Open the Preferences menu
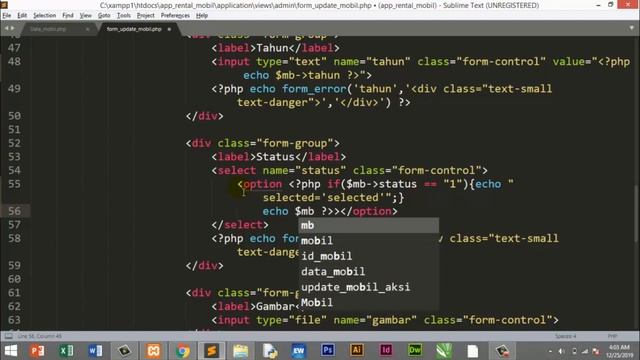The image size is (640, 360). coord(175,16)
